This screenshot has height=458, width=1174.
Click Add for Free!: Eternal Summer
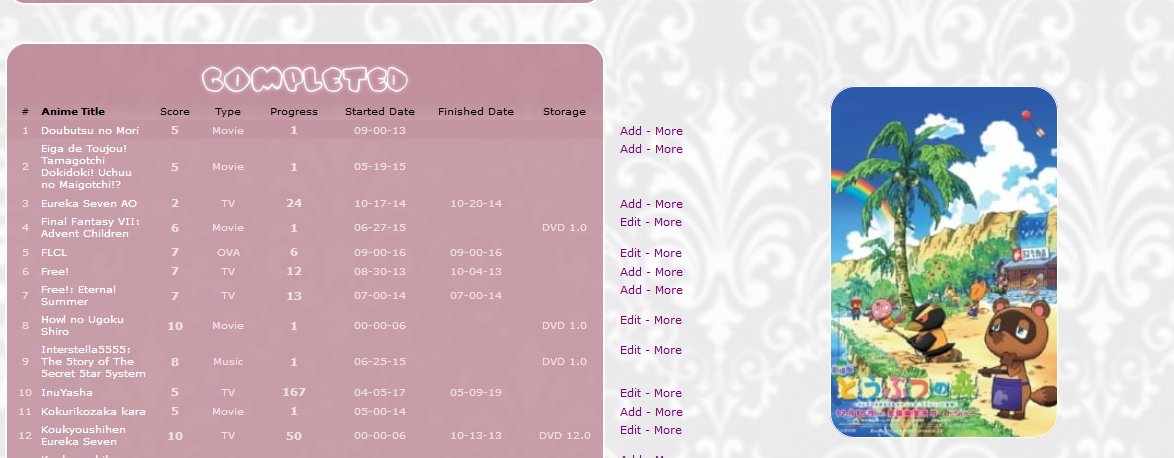pyautogui.click(x=630, y=290)
